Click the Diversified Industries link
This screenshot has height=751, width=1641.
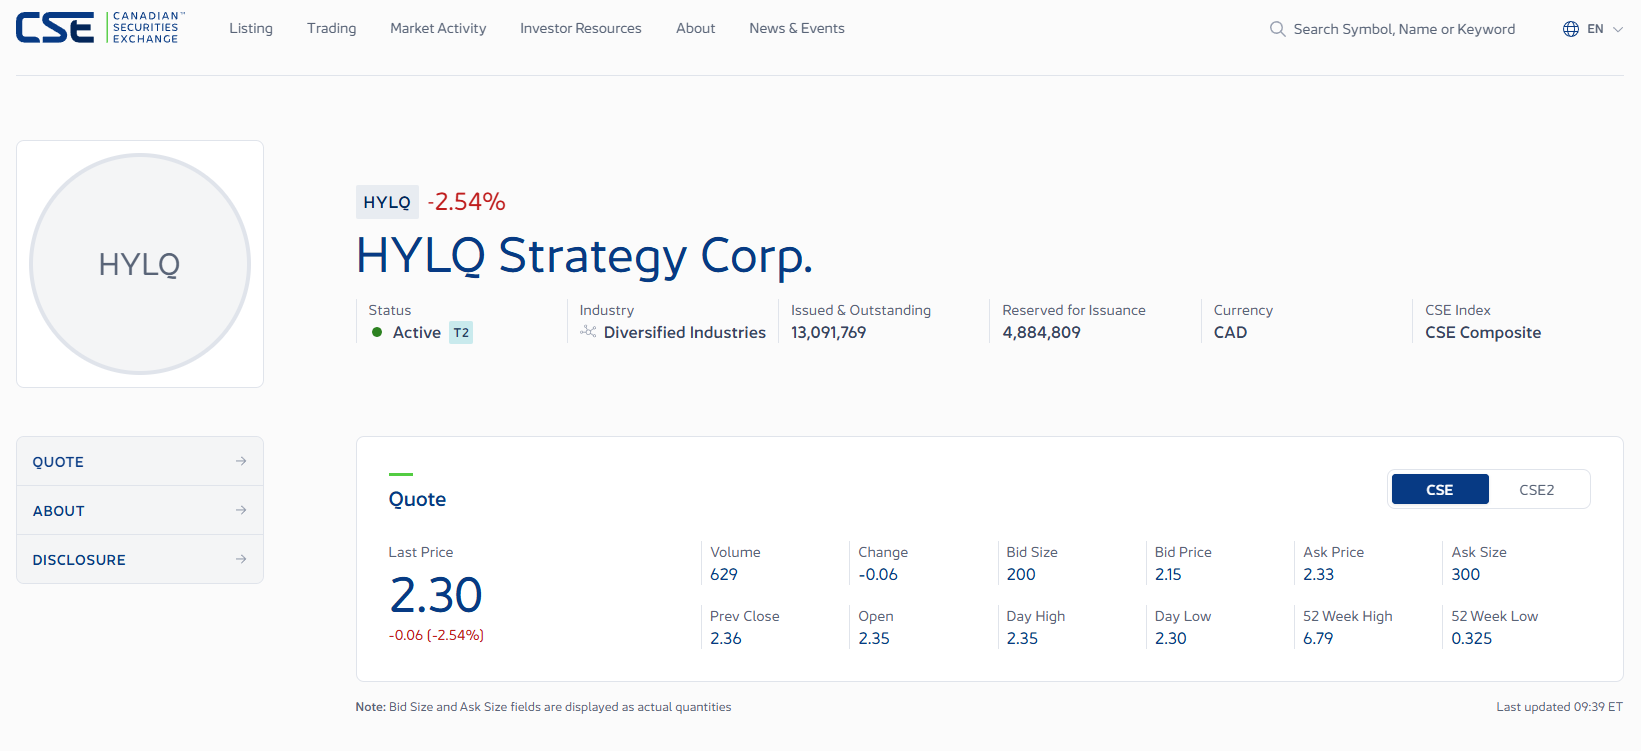pos(685,332)
